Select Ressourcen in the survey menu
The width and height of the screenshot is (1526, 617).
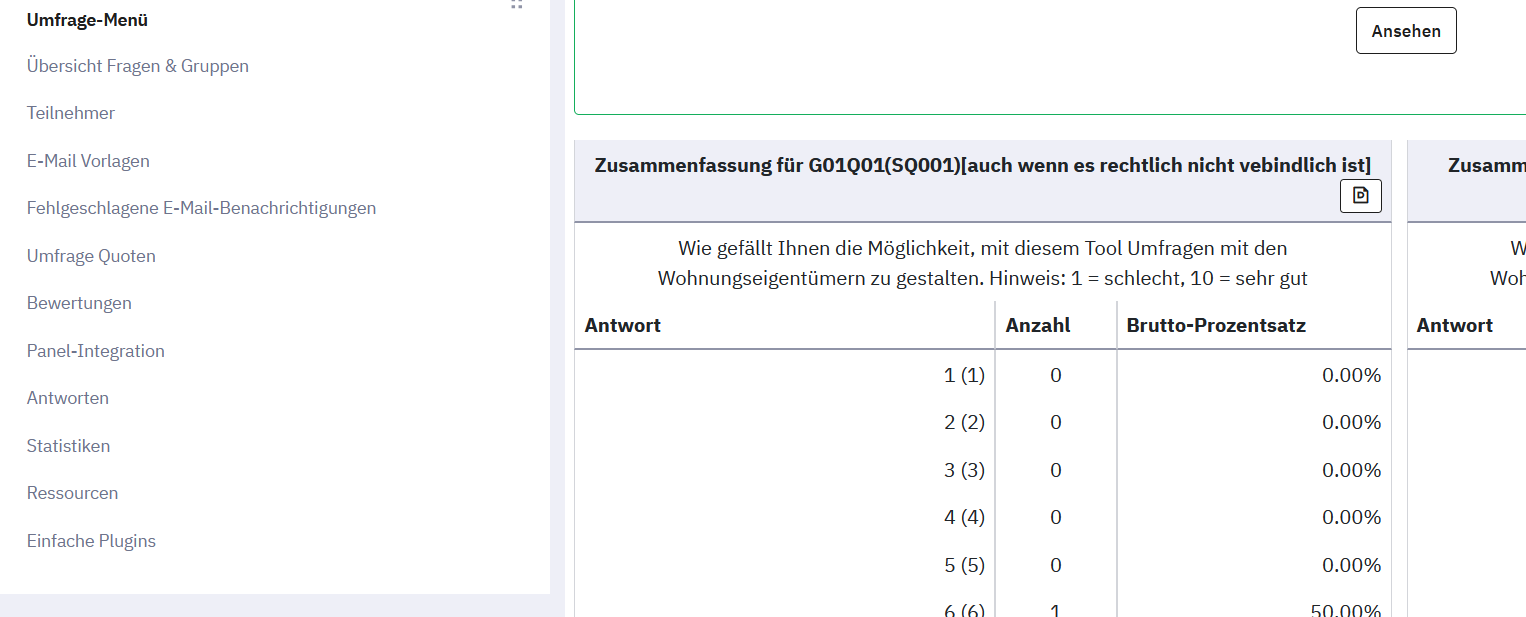pyautogui.click(x=72, y=493)
